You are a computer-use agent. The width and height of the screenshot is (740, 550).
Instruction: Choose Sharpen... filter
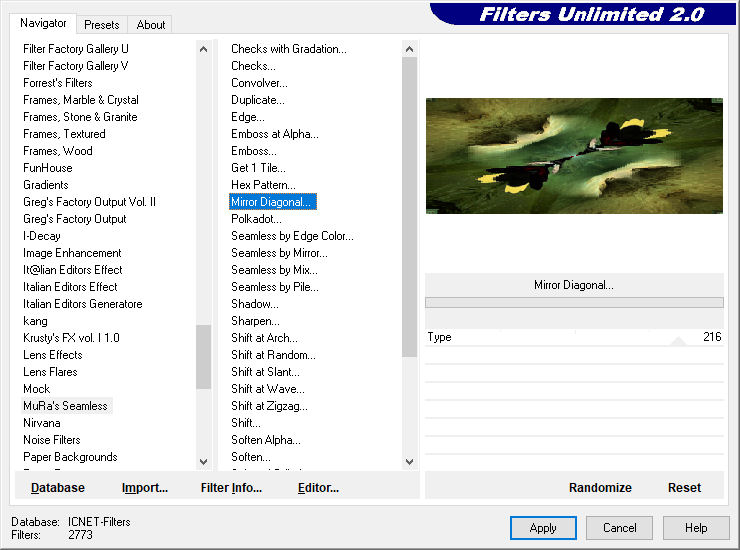click(255, 321)
